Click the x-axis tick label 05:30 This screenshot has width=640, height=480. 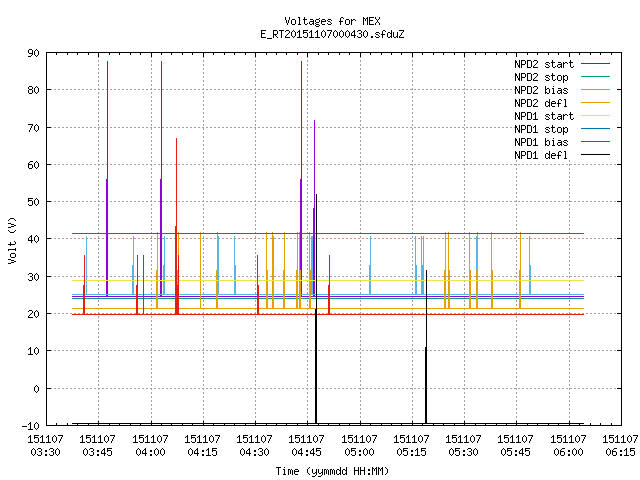point(463,452)
